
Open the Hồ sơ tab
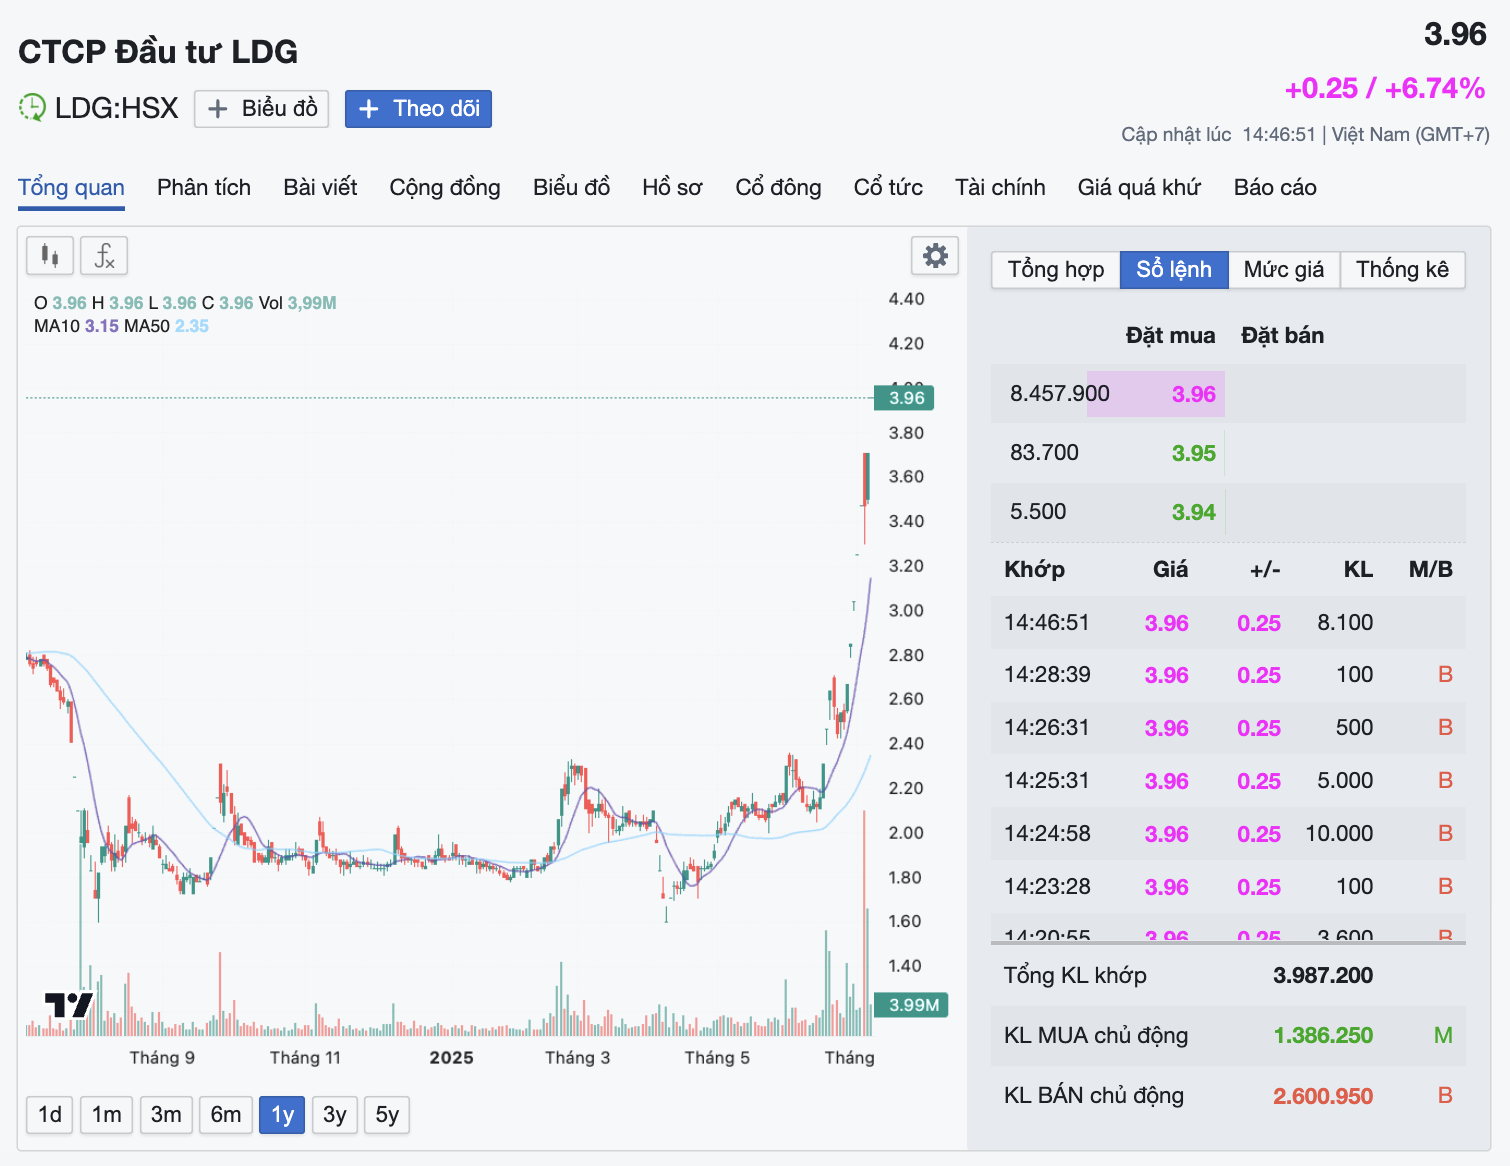(672, 188)
